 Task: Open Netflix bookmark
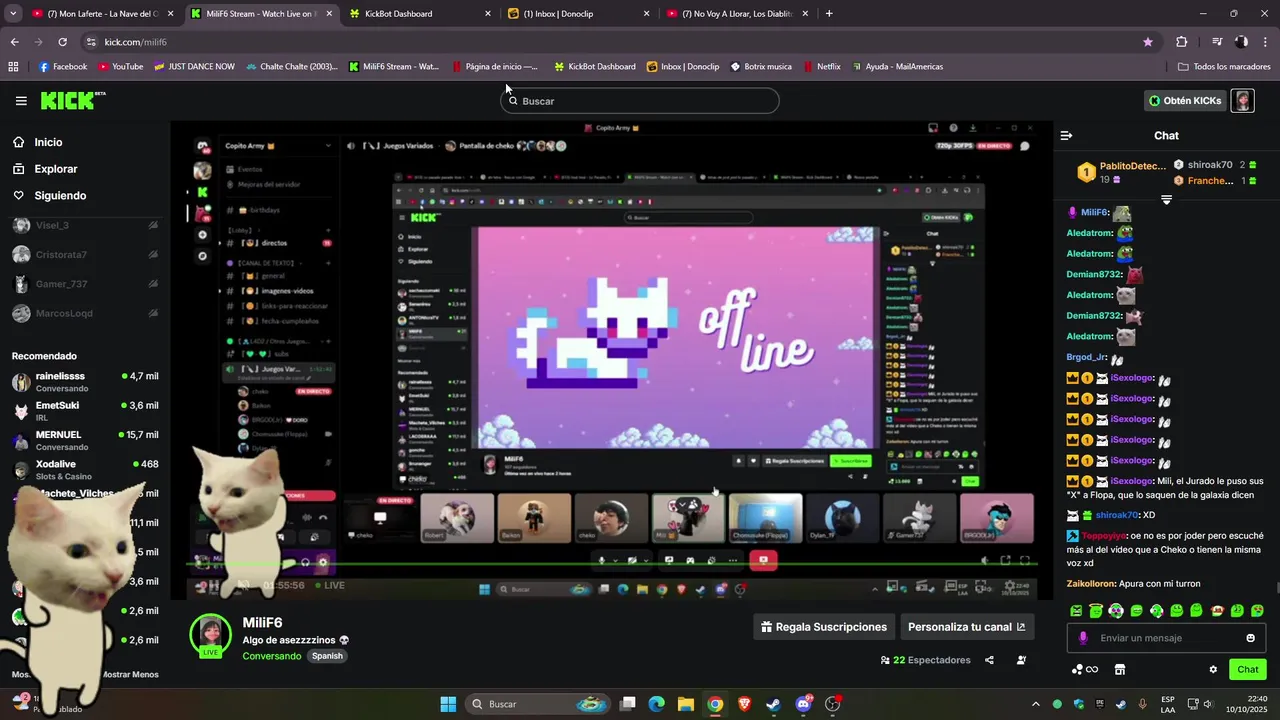point(822,67)
